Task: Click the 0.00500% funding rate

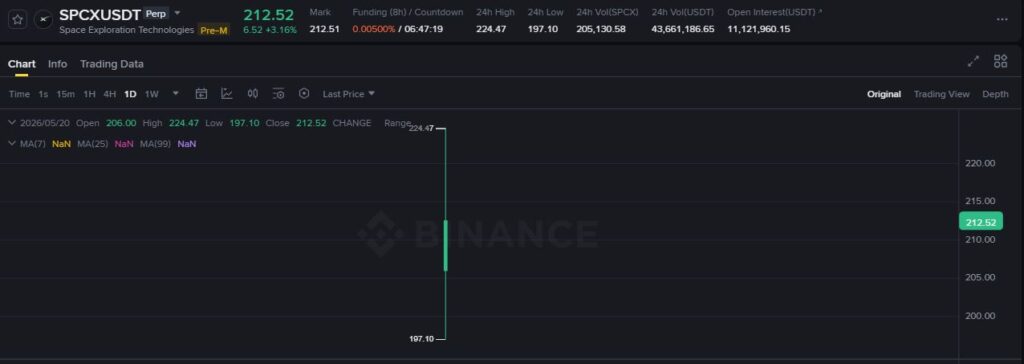Action: coord(374,29)
